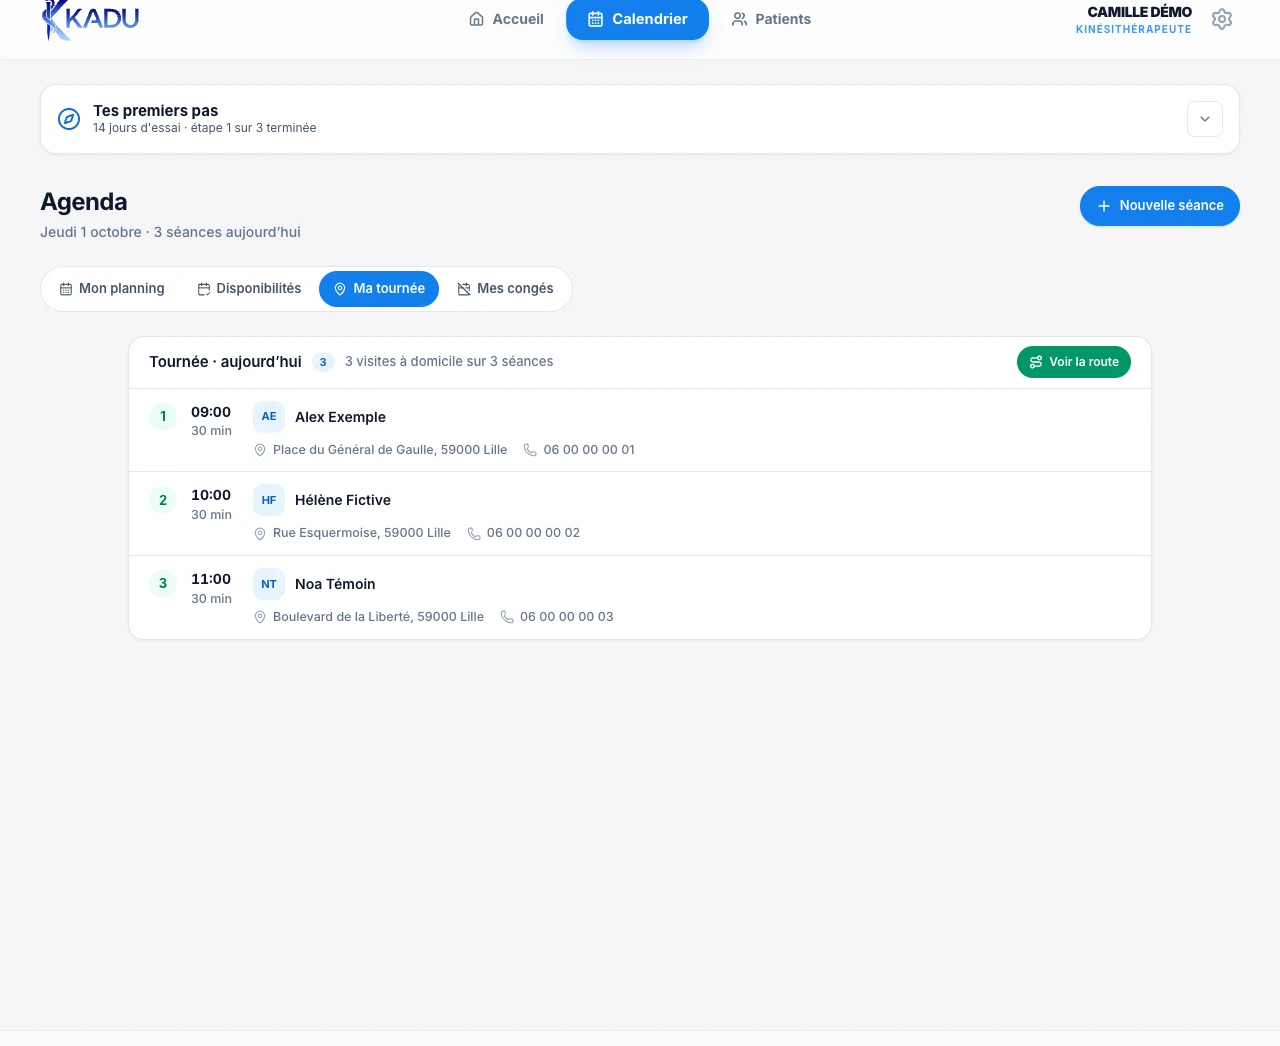Click the compass icon beside Tes premiers pas
Screen dimensions: 1280x1046
[x=69, y=119]
